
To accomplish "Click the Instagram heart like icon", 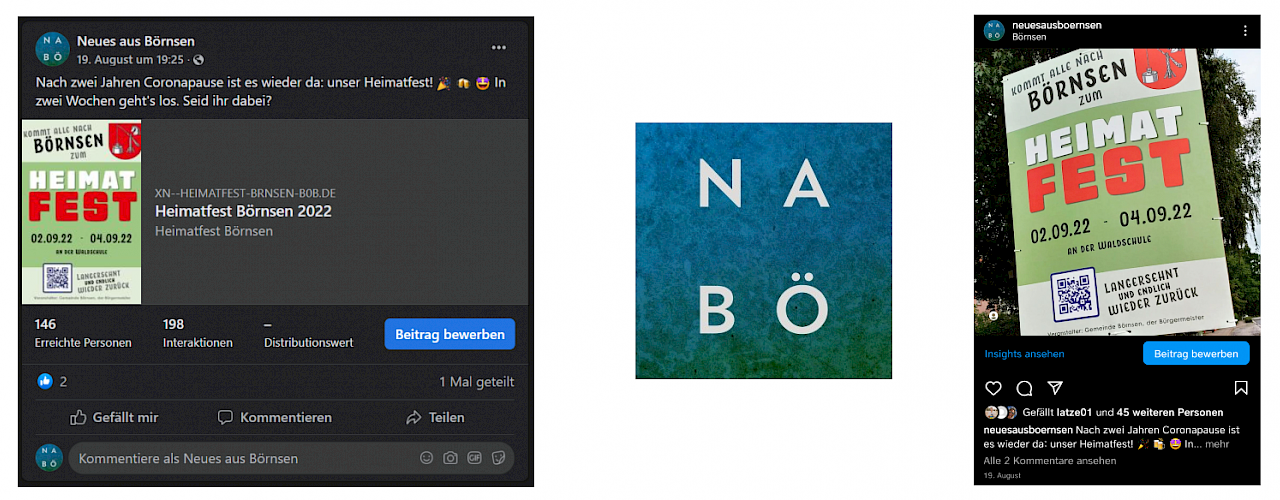I will tap(993, 388).
